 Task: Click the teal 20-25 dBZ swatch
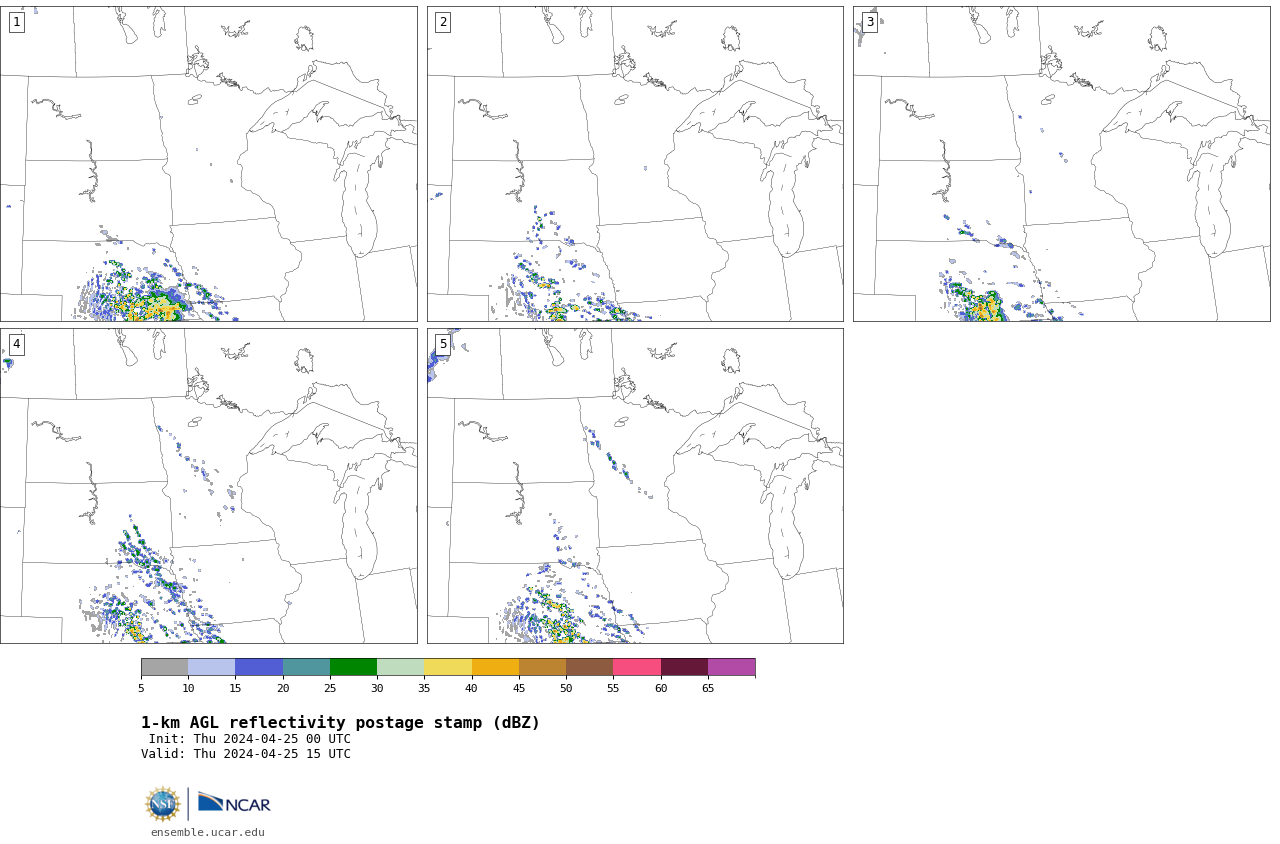306,667
